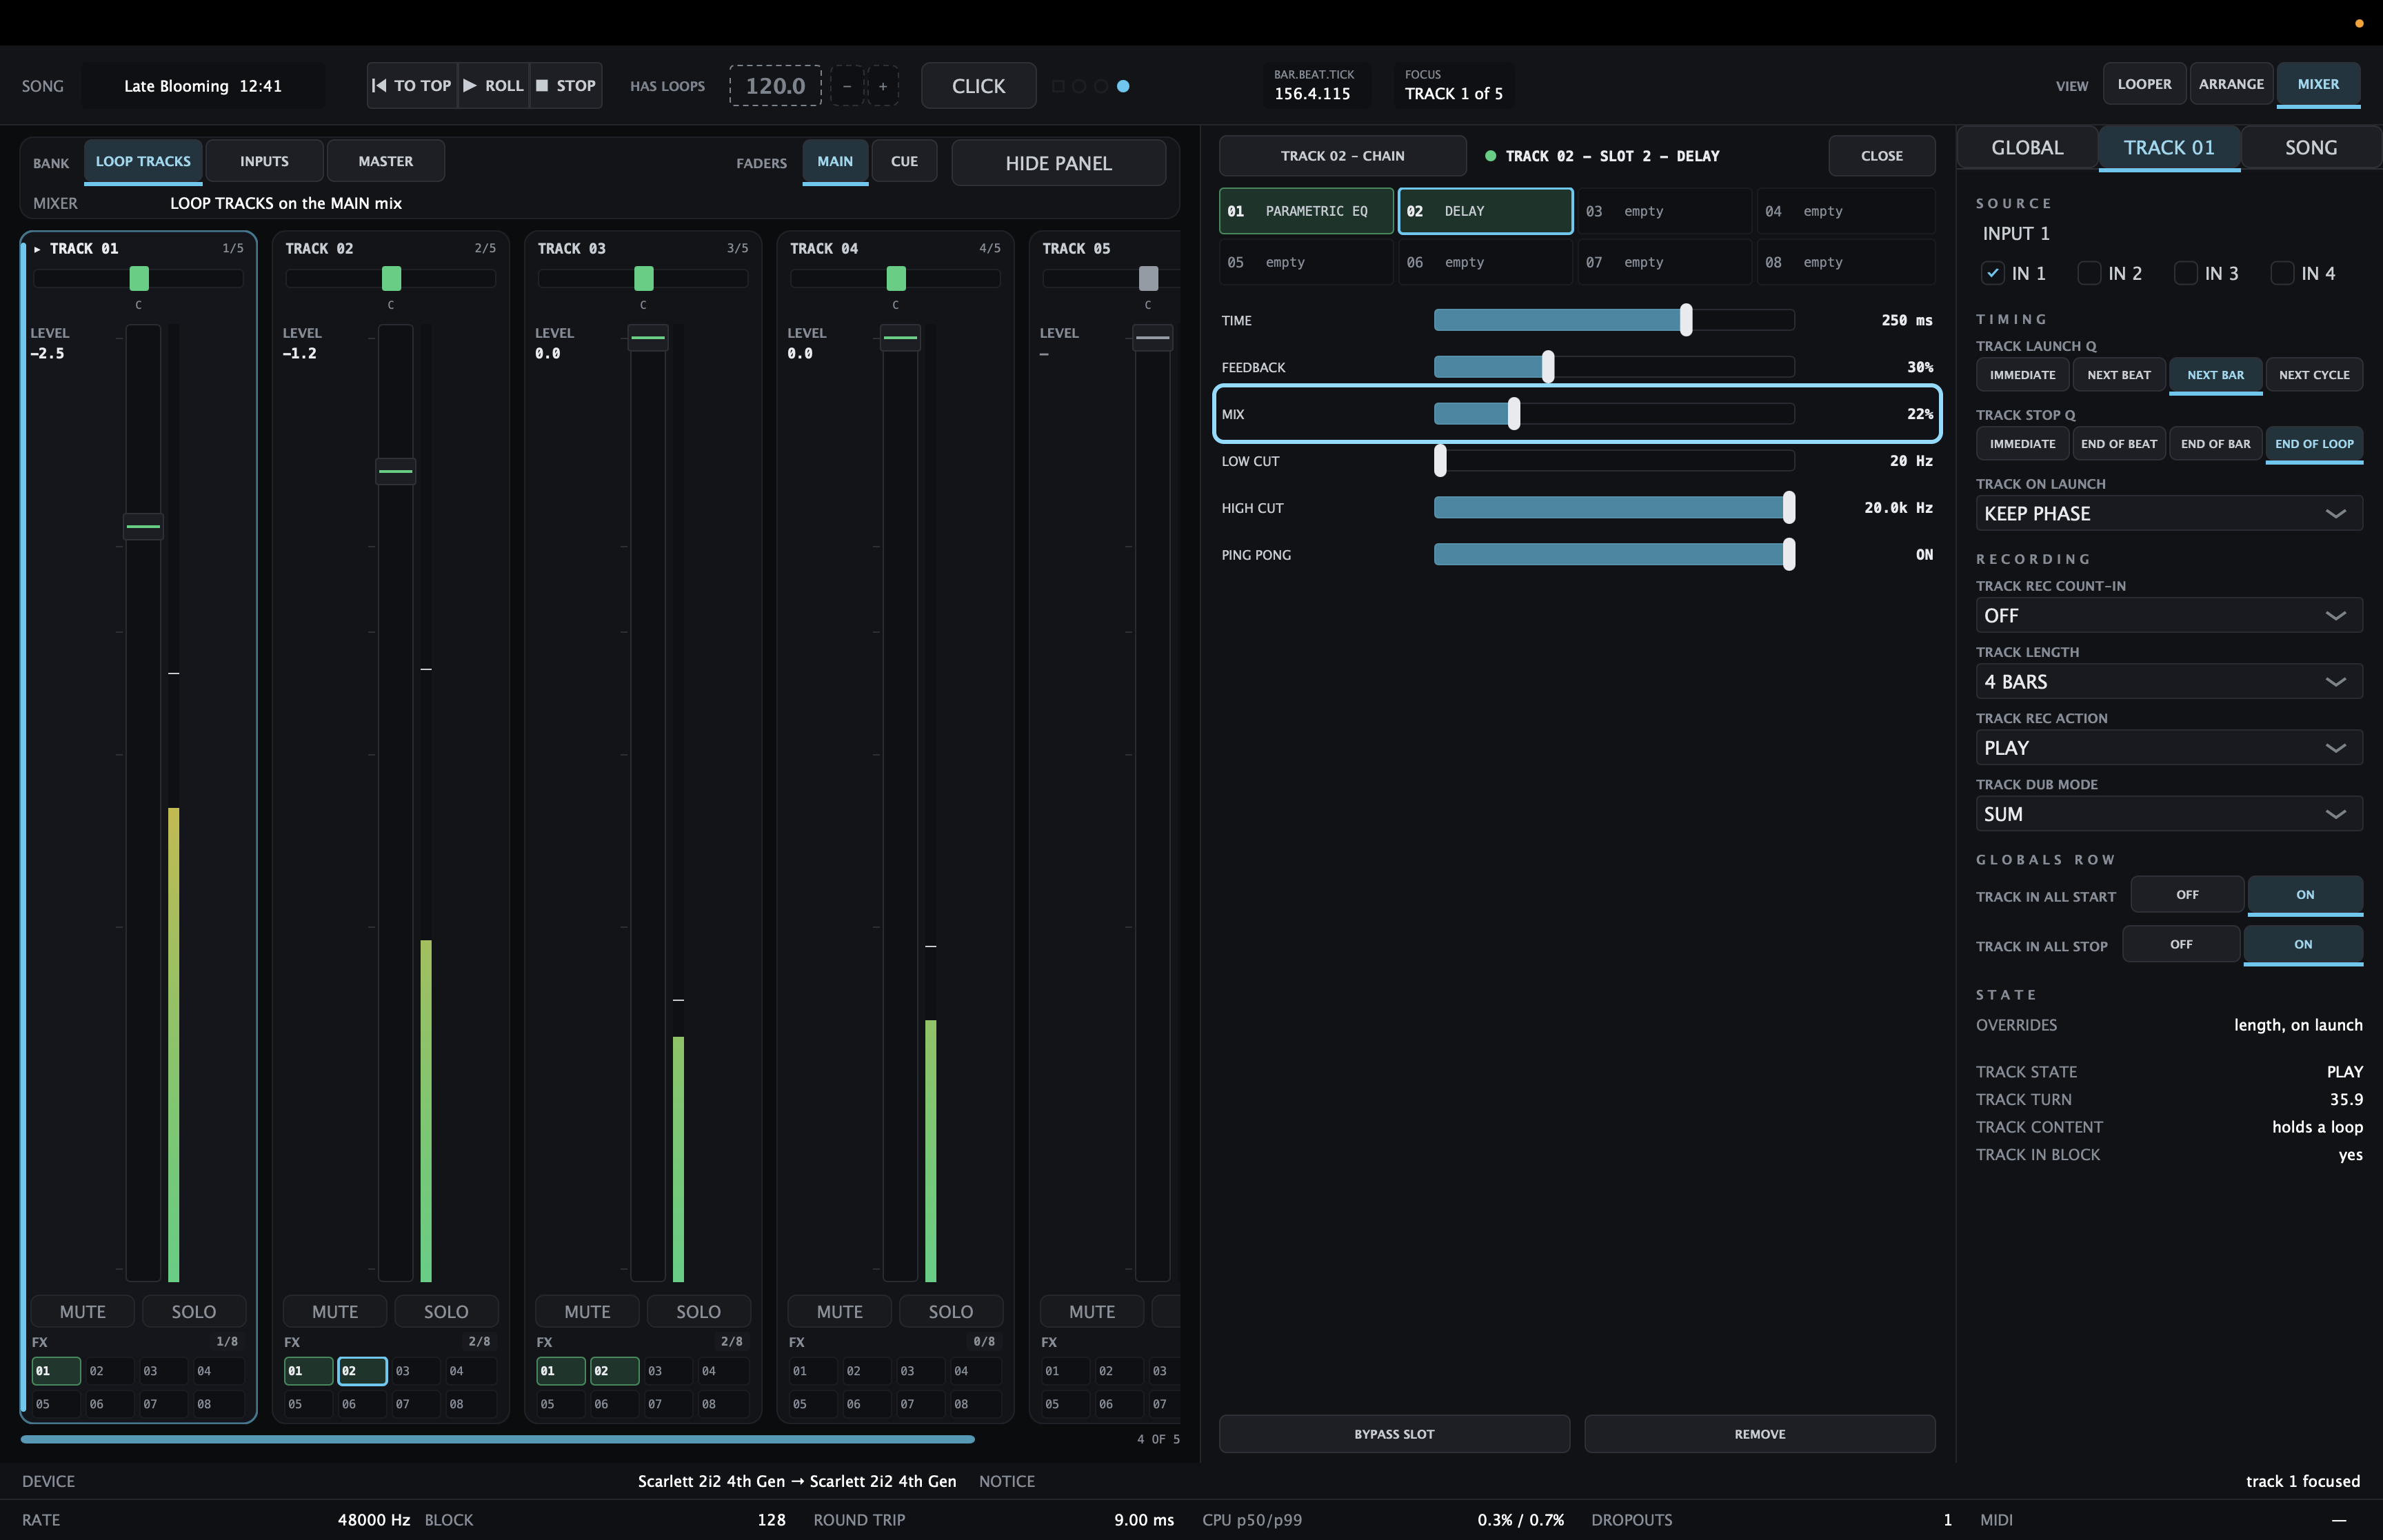The image size is (2383, 1540).
Task: Switch to the LOOPER view
Action: click(2144, 84)
